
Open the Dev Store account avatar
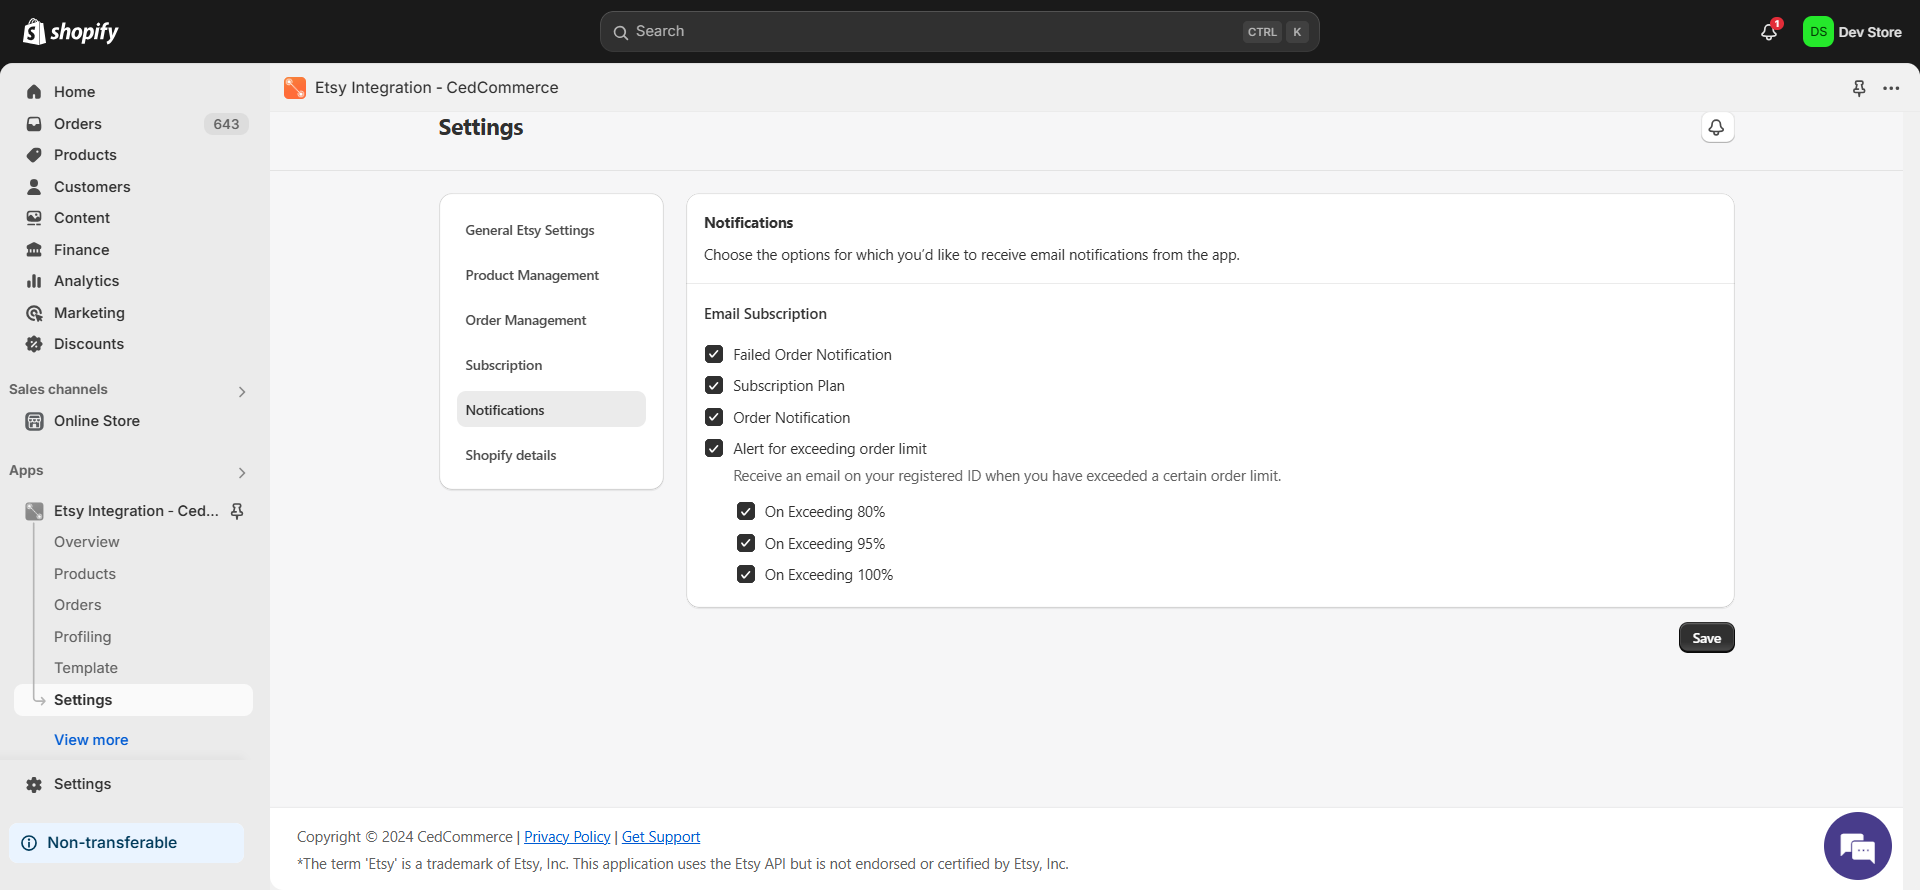tap(1818, 32)
